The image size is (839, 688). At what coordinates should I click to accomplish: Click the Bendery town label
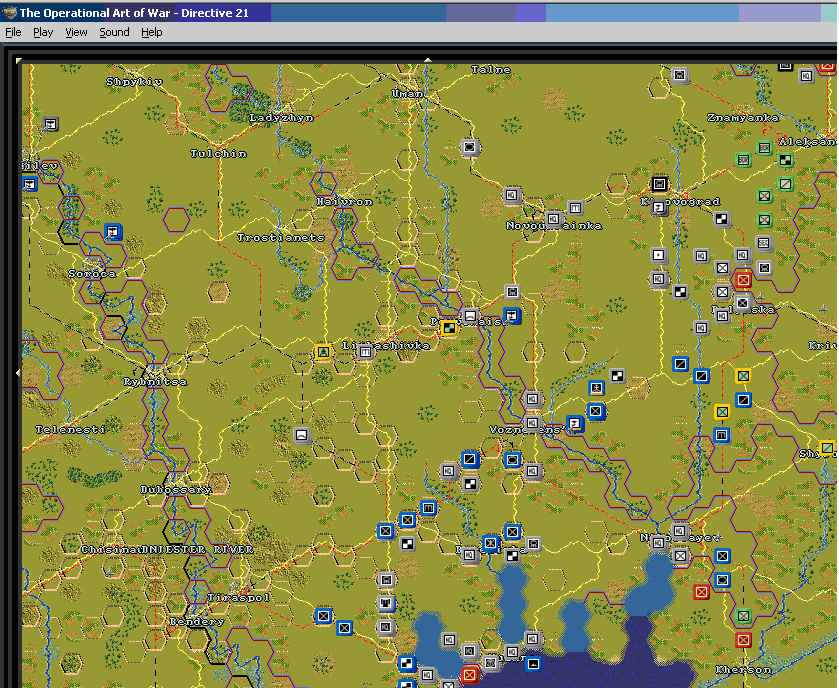pos(197,622)
